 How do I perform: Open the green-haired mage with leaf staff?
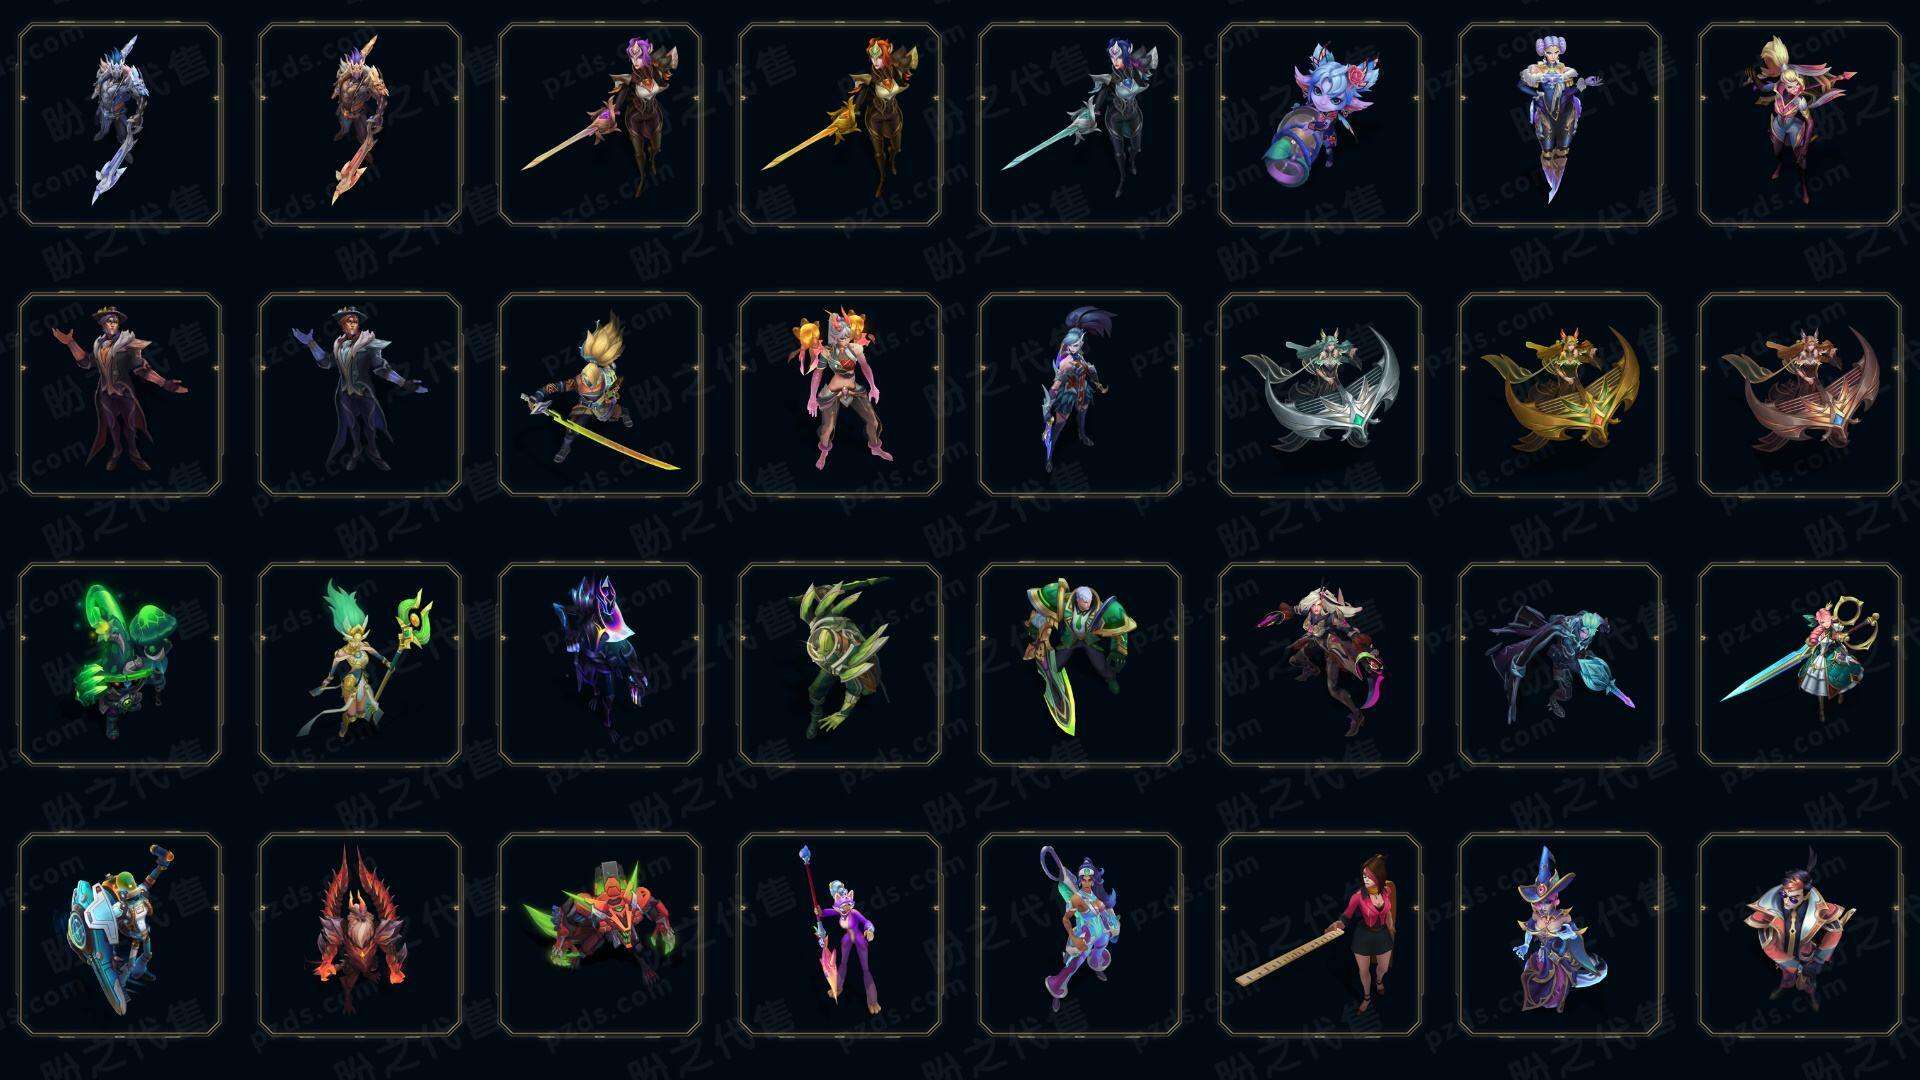tap(360, 665)
